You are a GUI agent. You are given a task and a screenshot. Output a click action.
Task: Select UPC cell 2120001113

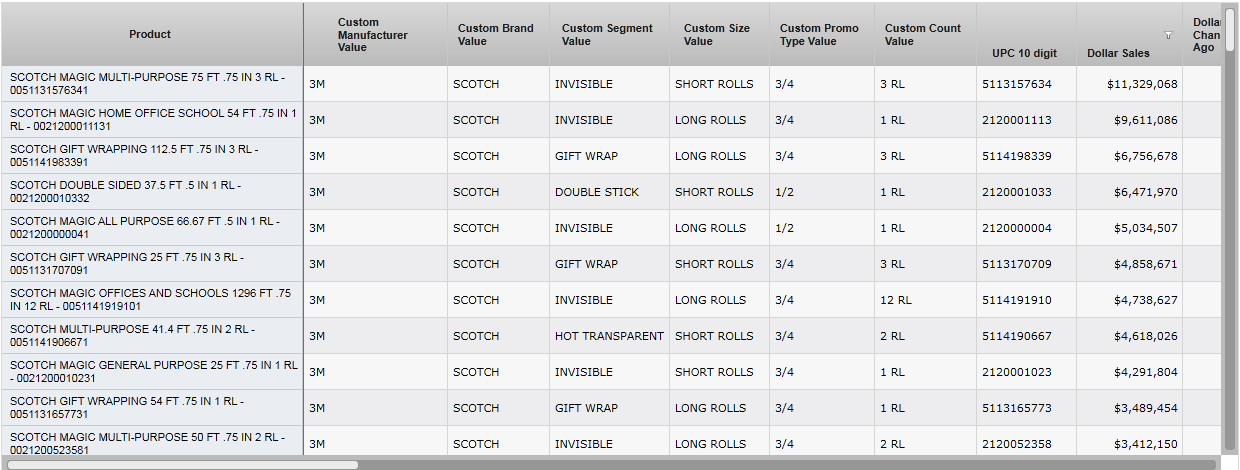pyautogui.click(x=1016, y=120)
